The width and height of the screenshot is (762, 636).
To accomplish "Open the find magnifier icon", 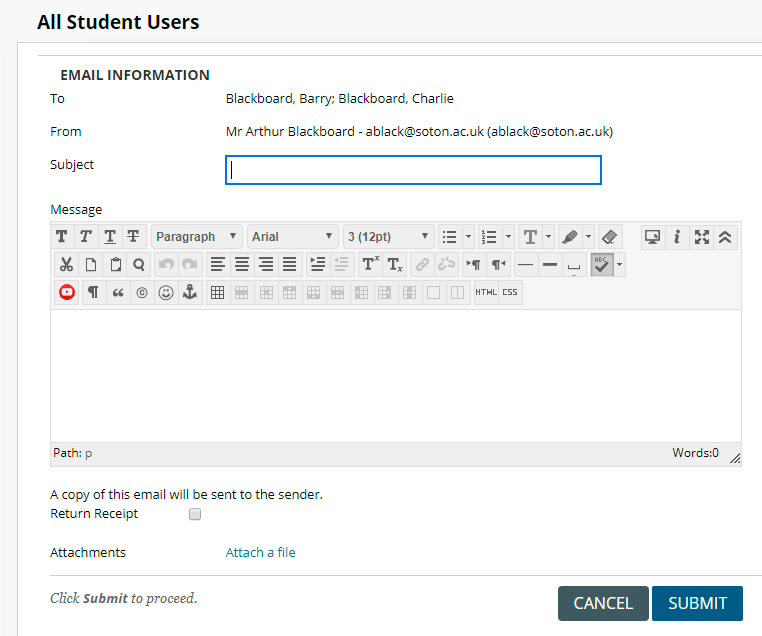I will coord(139,264).
